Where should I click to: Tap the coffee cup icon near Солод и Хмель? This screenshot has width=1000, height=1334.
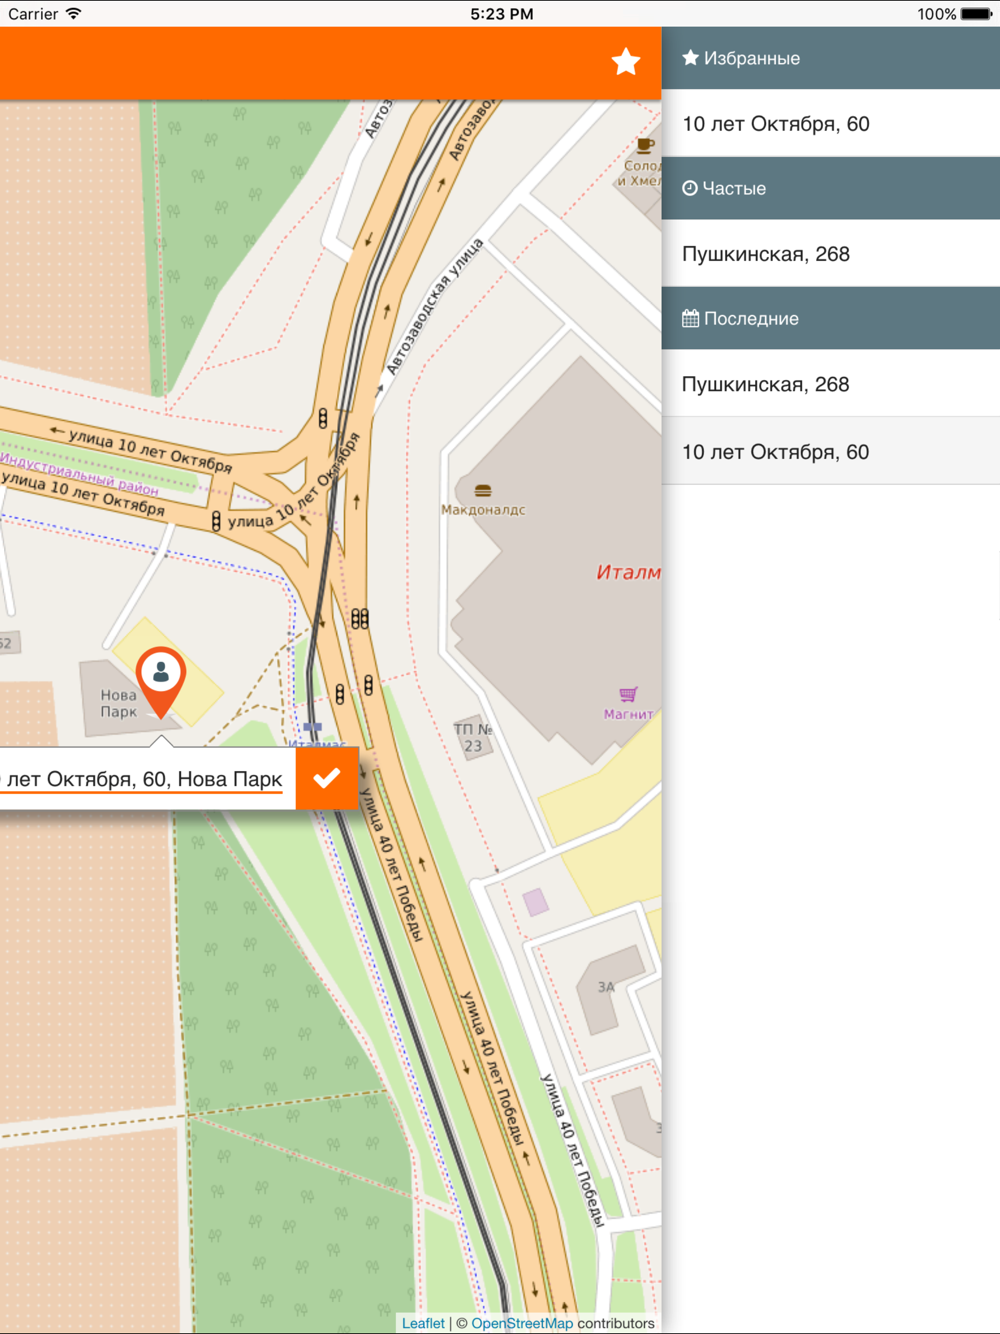pos(646,146)
